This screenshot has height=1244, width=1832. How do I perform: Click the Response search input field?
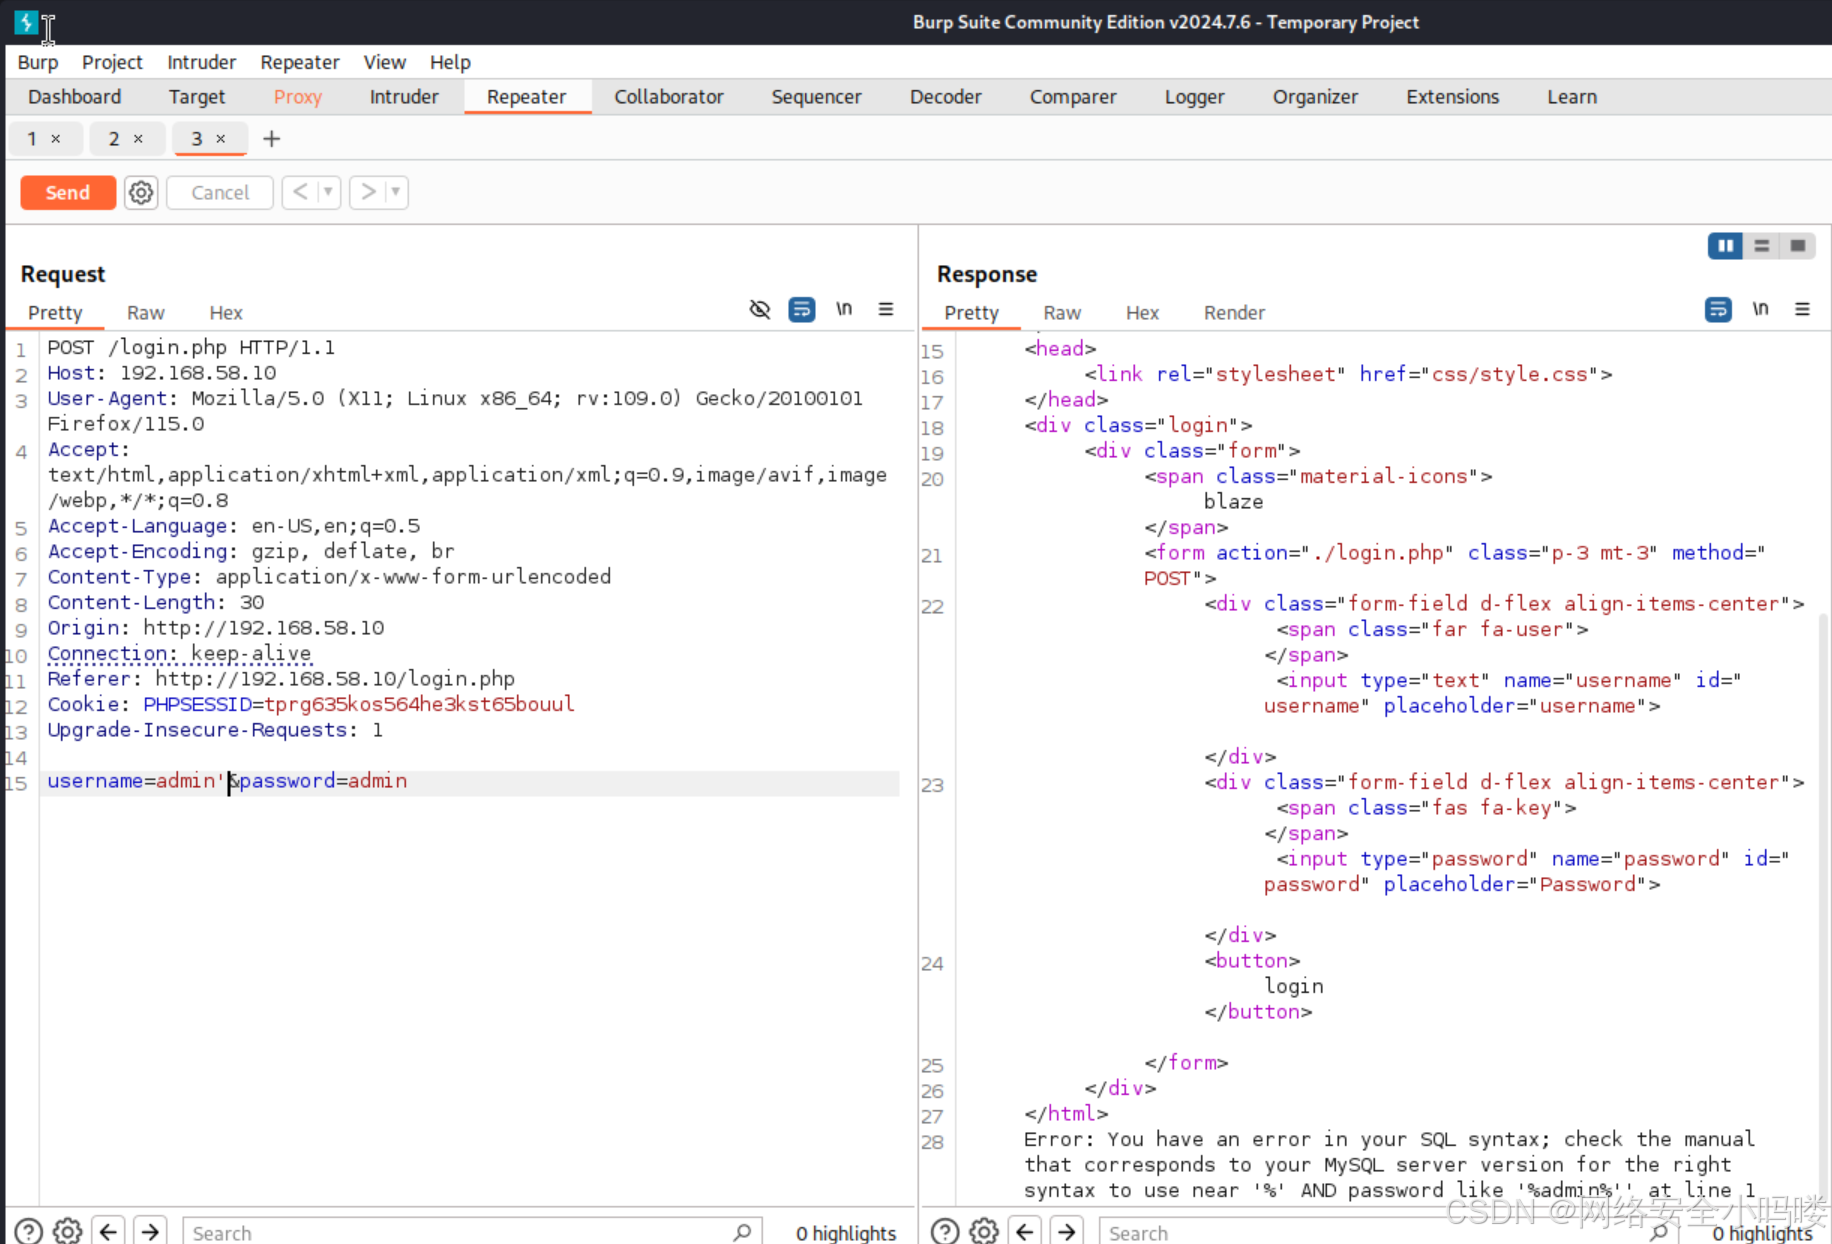(1388, 1232)
